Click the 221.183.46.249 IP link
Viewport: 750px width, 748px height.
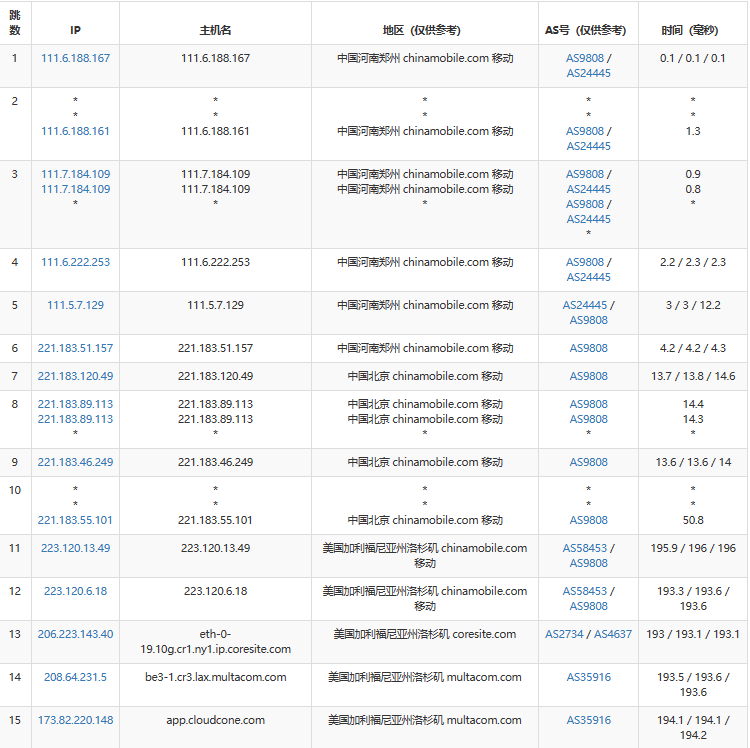point(76,462)
